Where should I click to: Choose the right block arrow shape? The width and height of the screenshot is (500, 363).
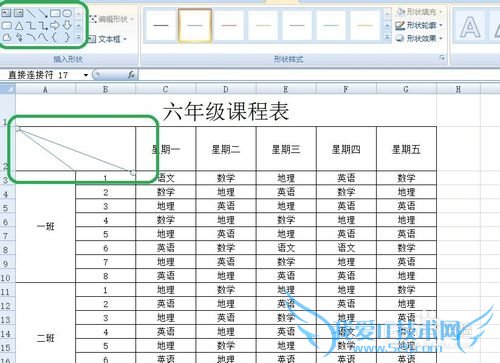[55, 25]
